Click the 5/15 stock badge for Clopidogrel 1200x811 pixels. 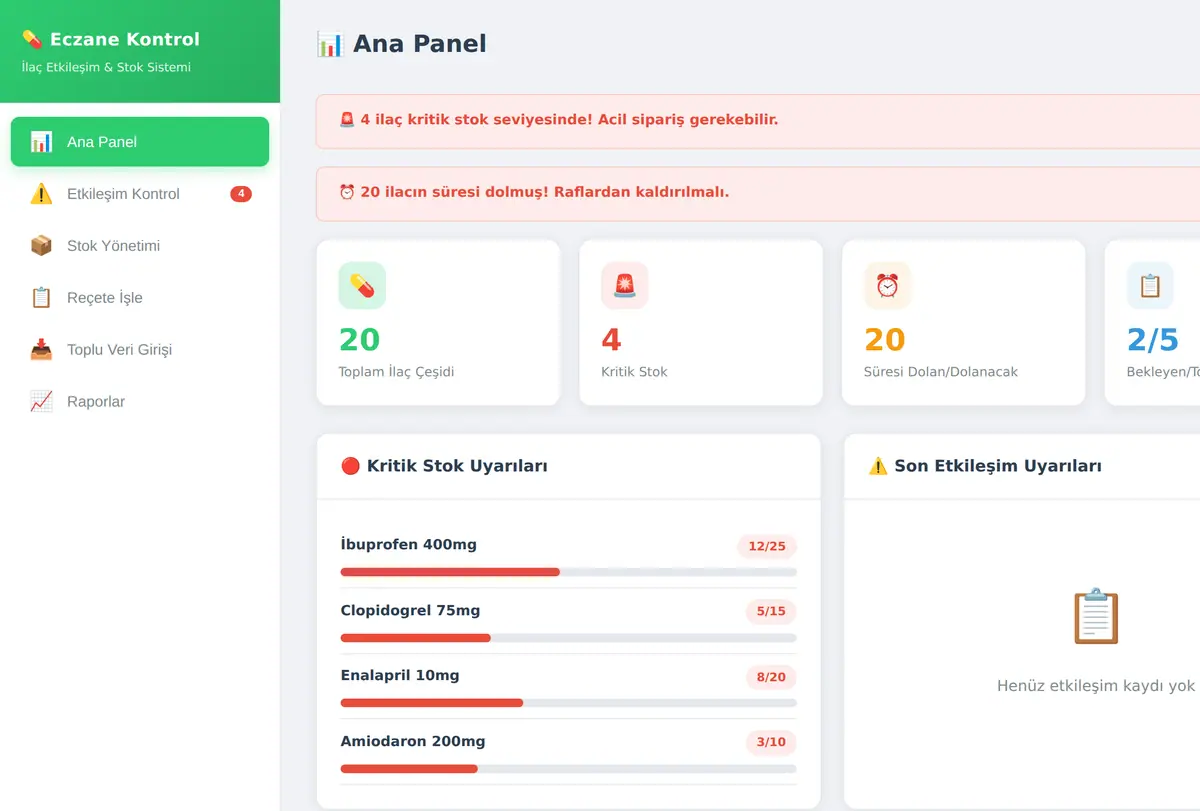pyautogui.click(x=771, y=611)
